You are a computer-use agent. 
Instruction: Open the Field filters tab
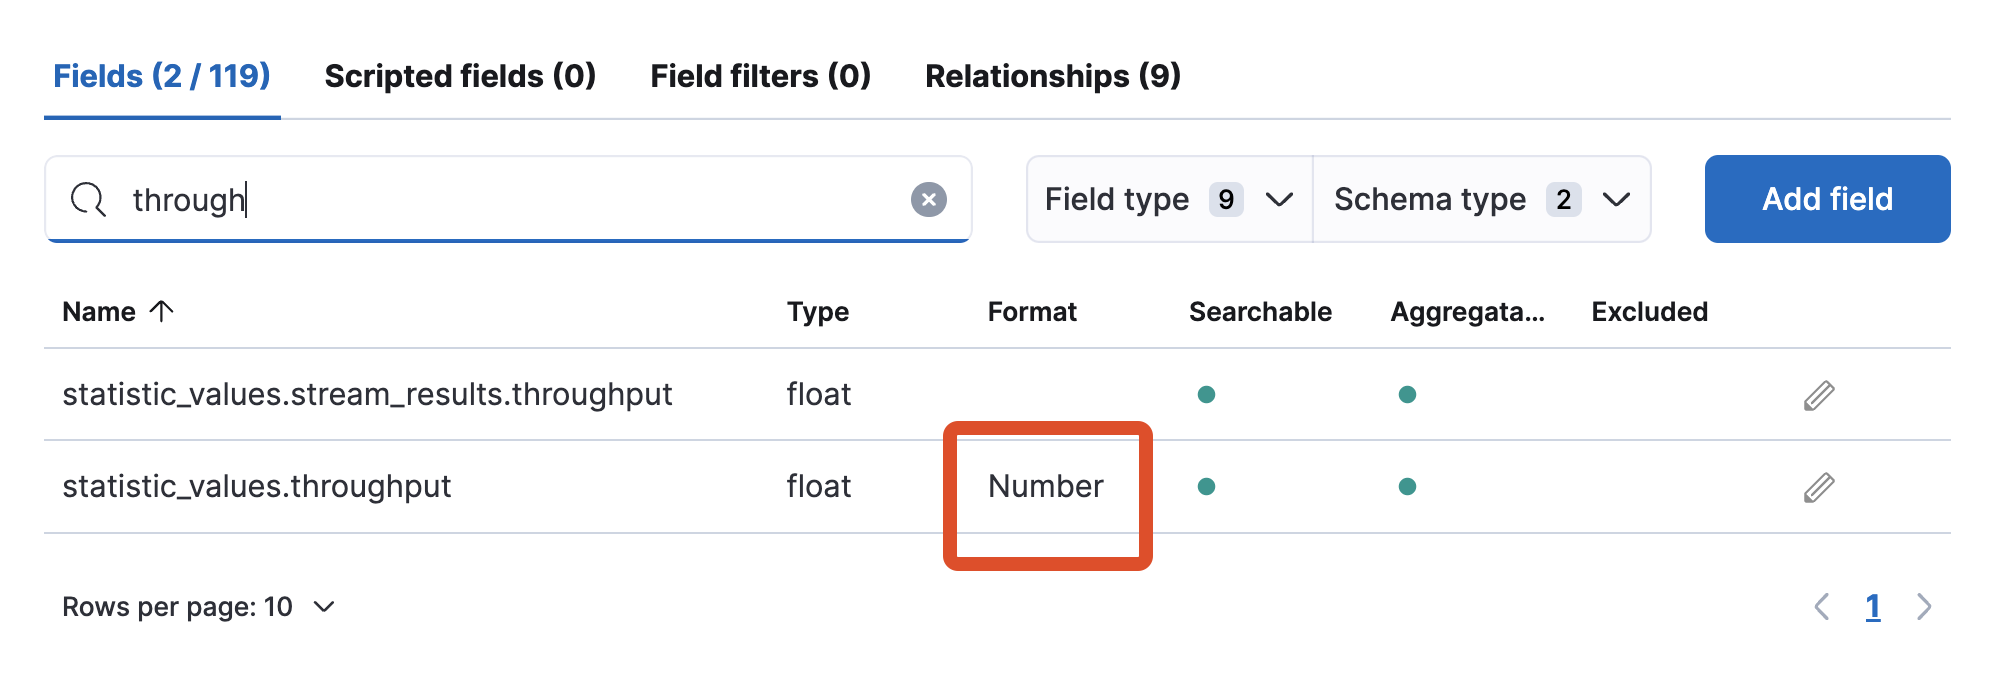pyautogui.click(x=760, y=76)
